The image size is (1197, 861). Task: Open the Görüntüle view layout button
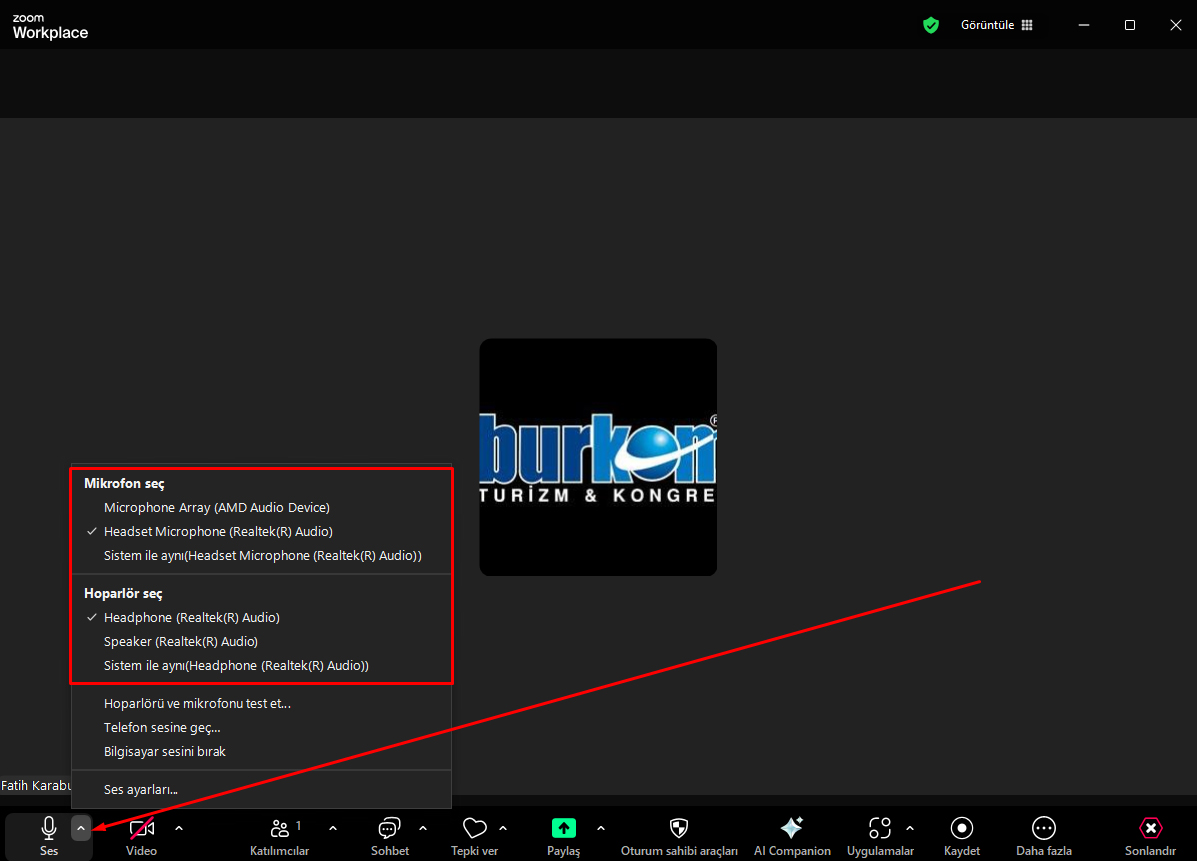coord(997,25)
